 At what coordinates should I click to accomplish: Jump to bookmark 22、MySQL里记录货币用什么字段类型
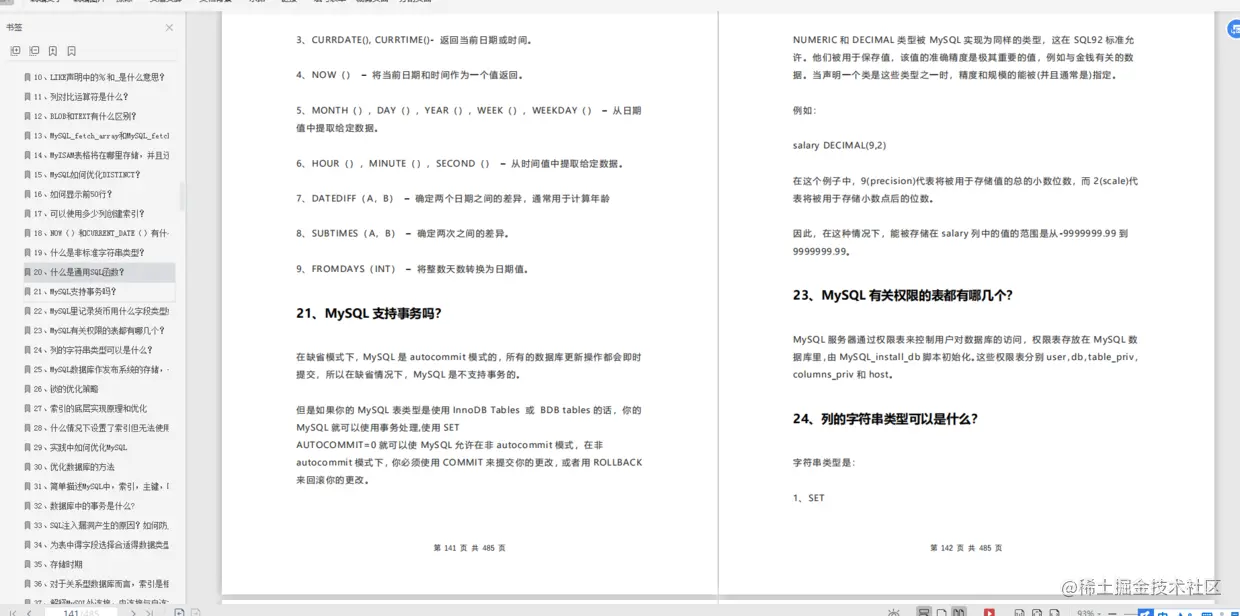(x=99, y=311)
